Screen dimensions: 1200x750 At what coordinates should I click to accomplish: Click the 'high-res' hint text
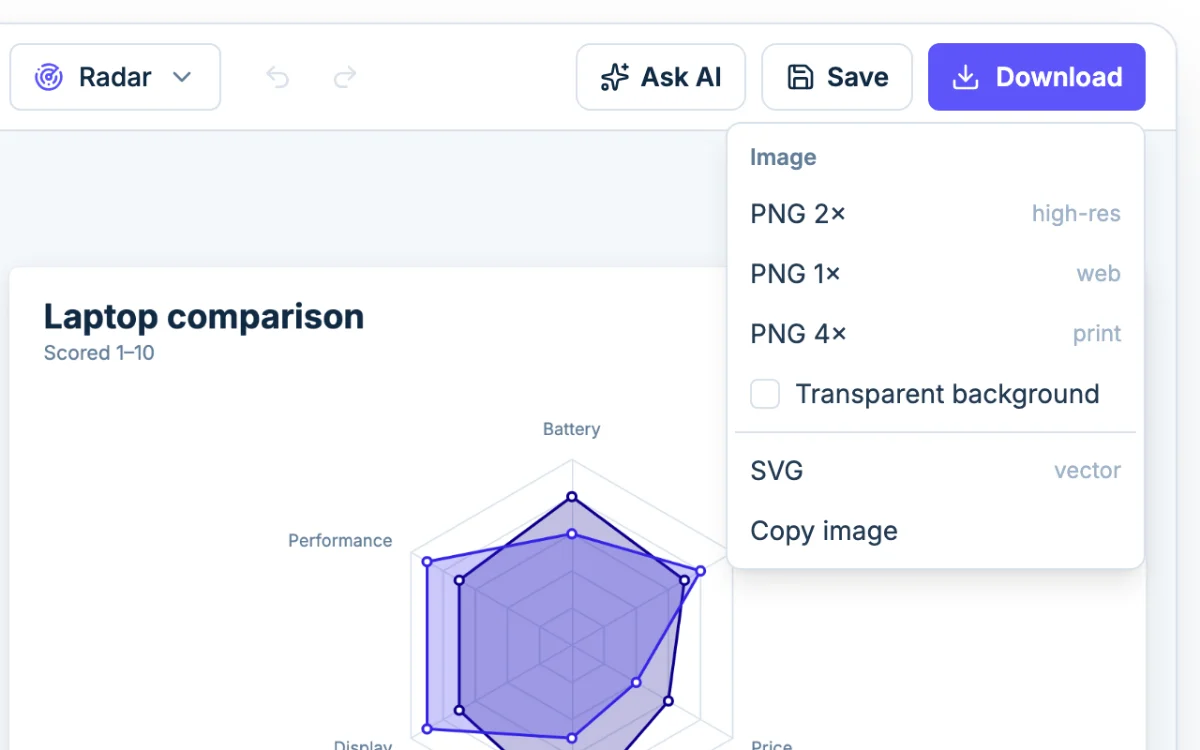[x=1076, y=214]
